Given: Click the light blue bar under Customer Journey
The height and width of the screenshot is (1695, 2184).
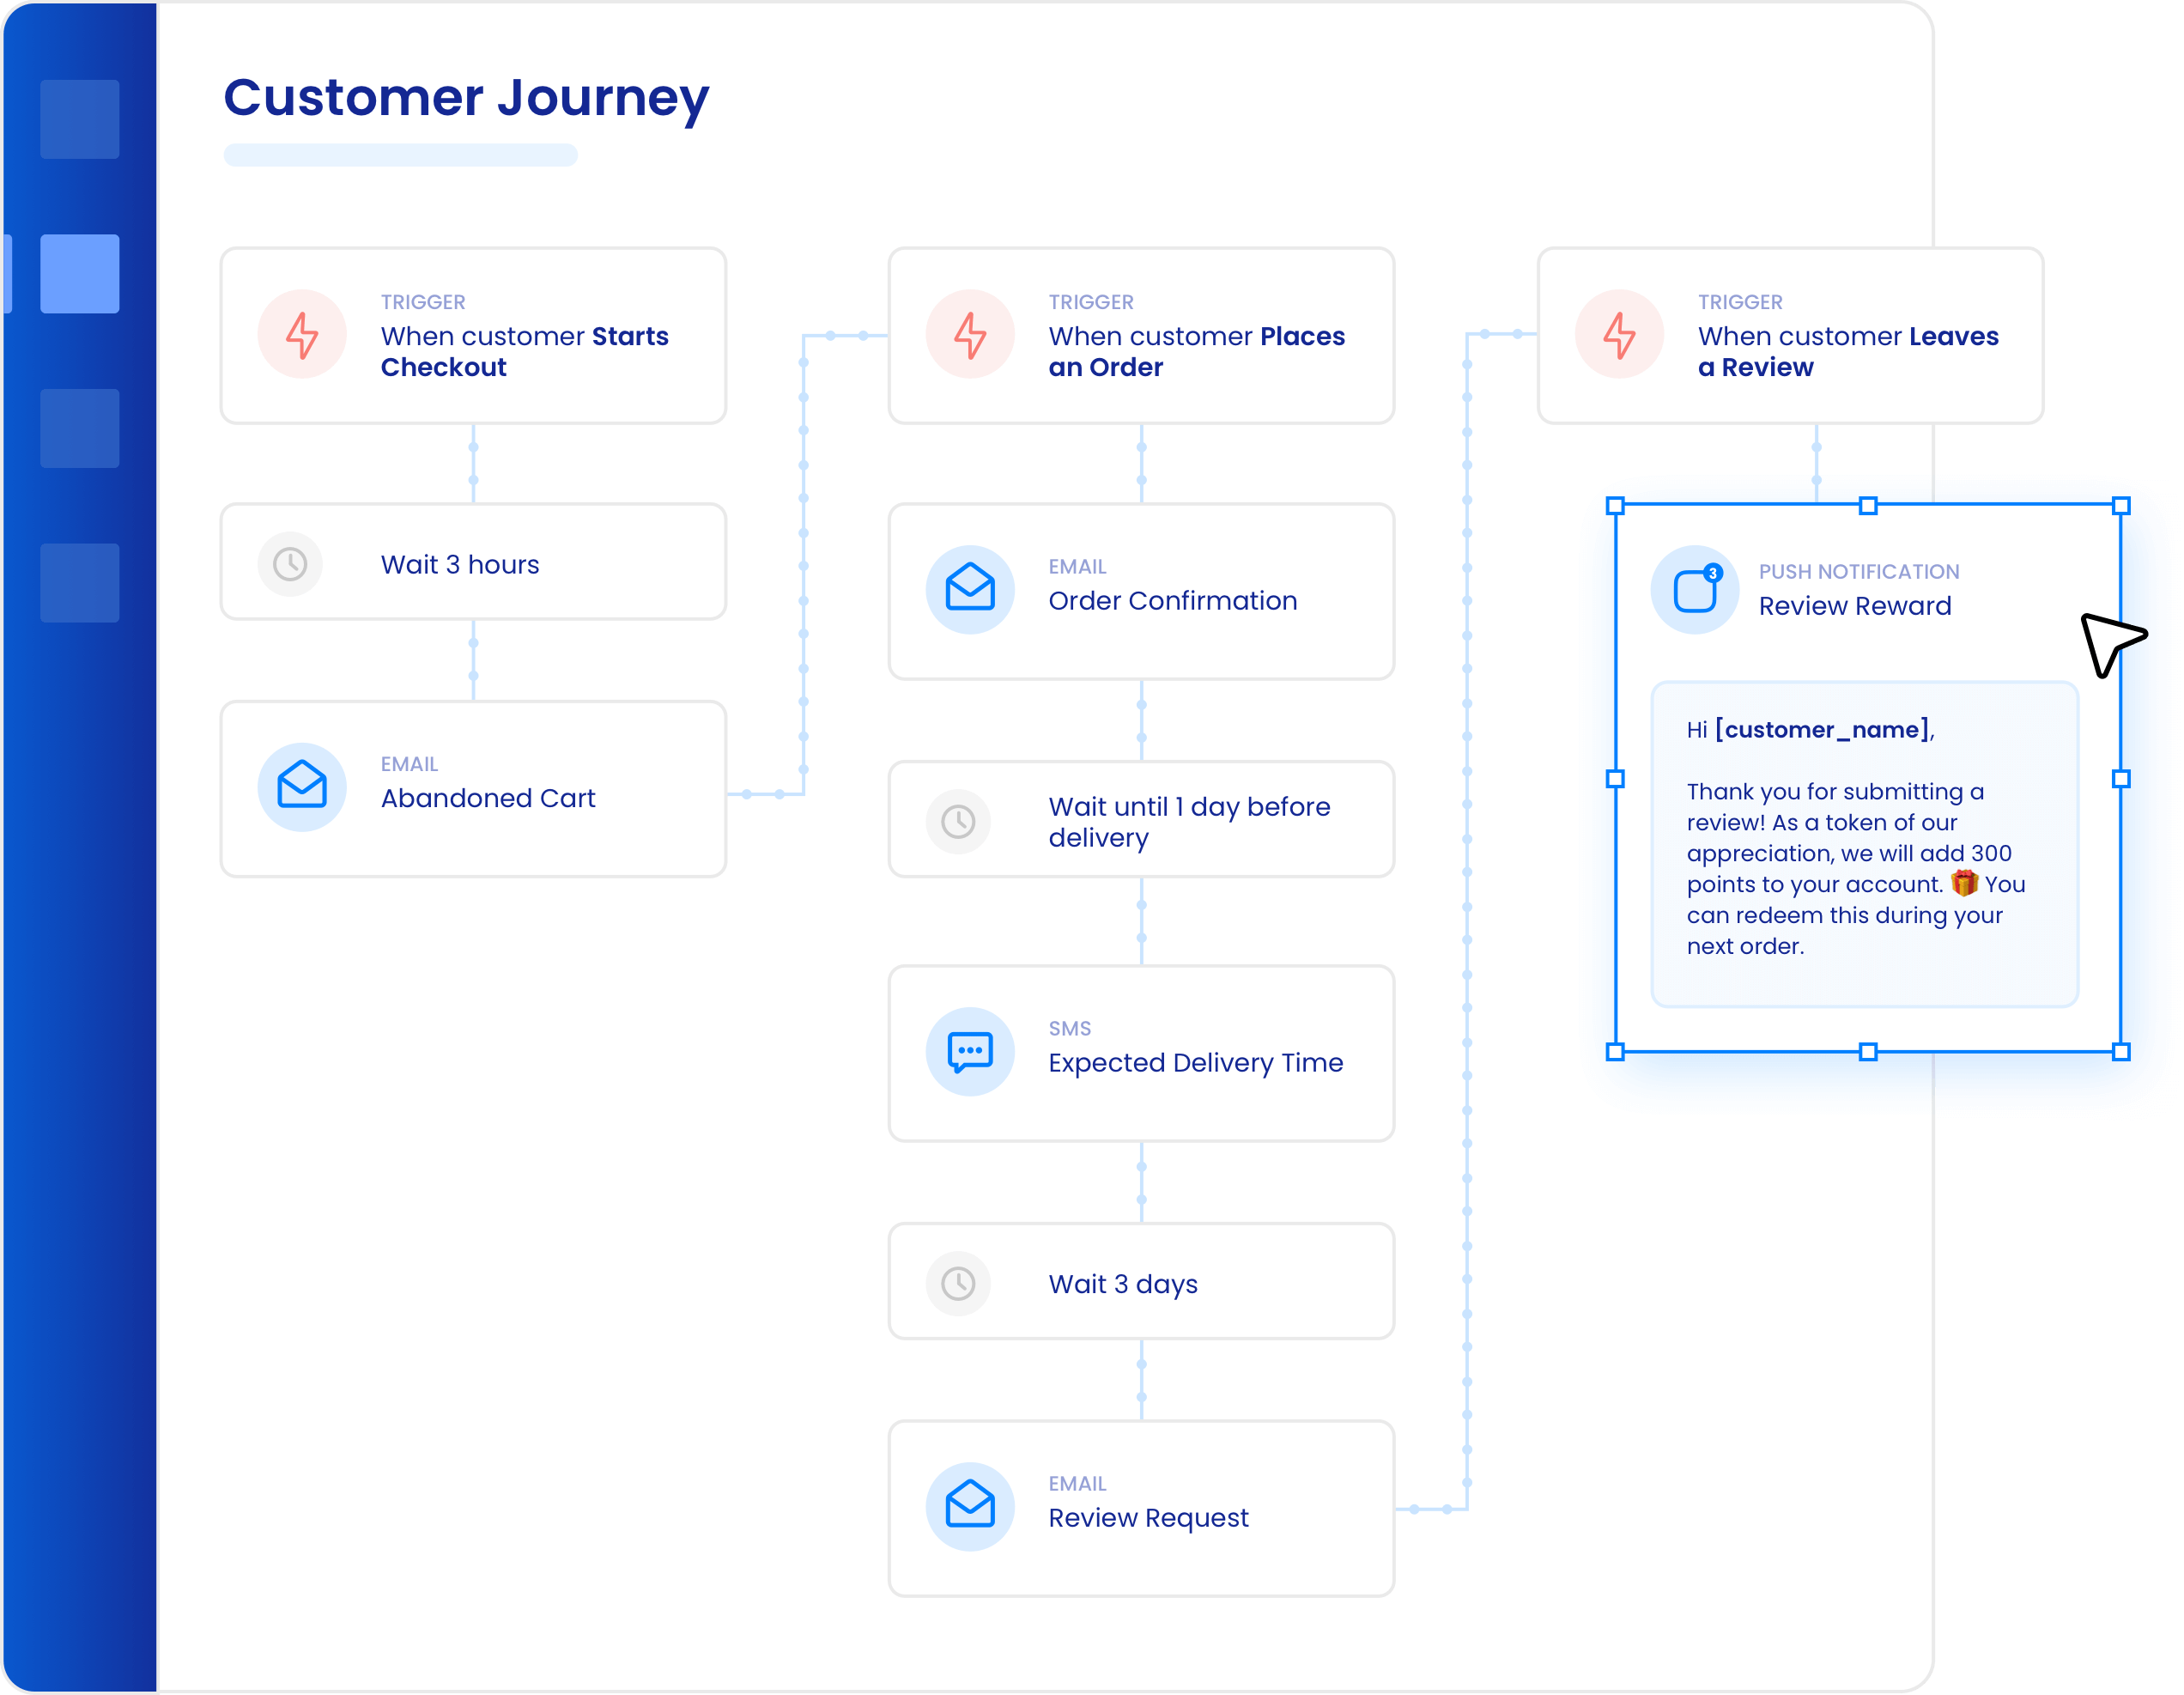Looking at the screenshot, I should 400,155.
